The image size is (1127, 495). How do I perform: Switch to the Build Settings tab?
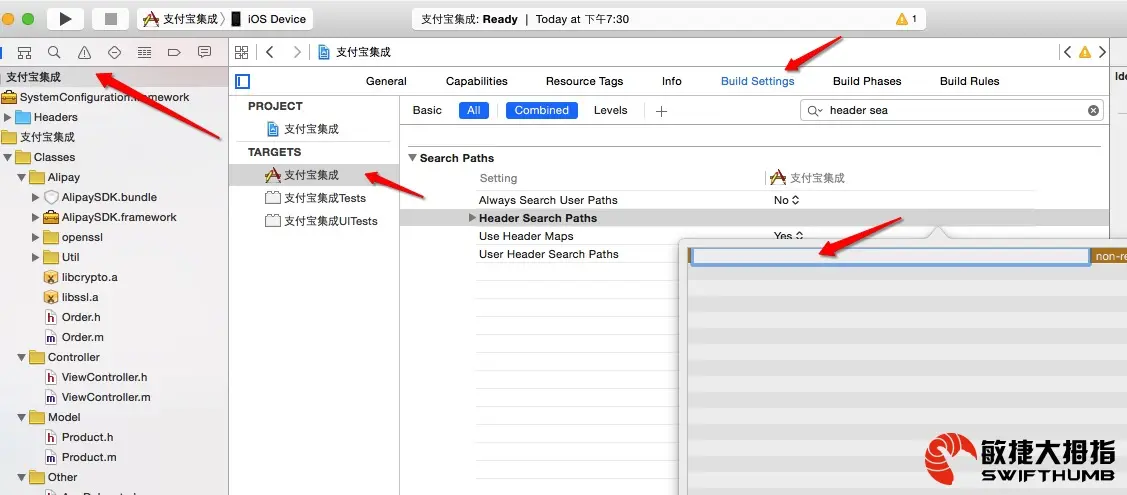point(758,81)
